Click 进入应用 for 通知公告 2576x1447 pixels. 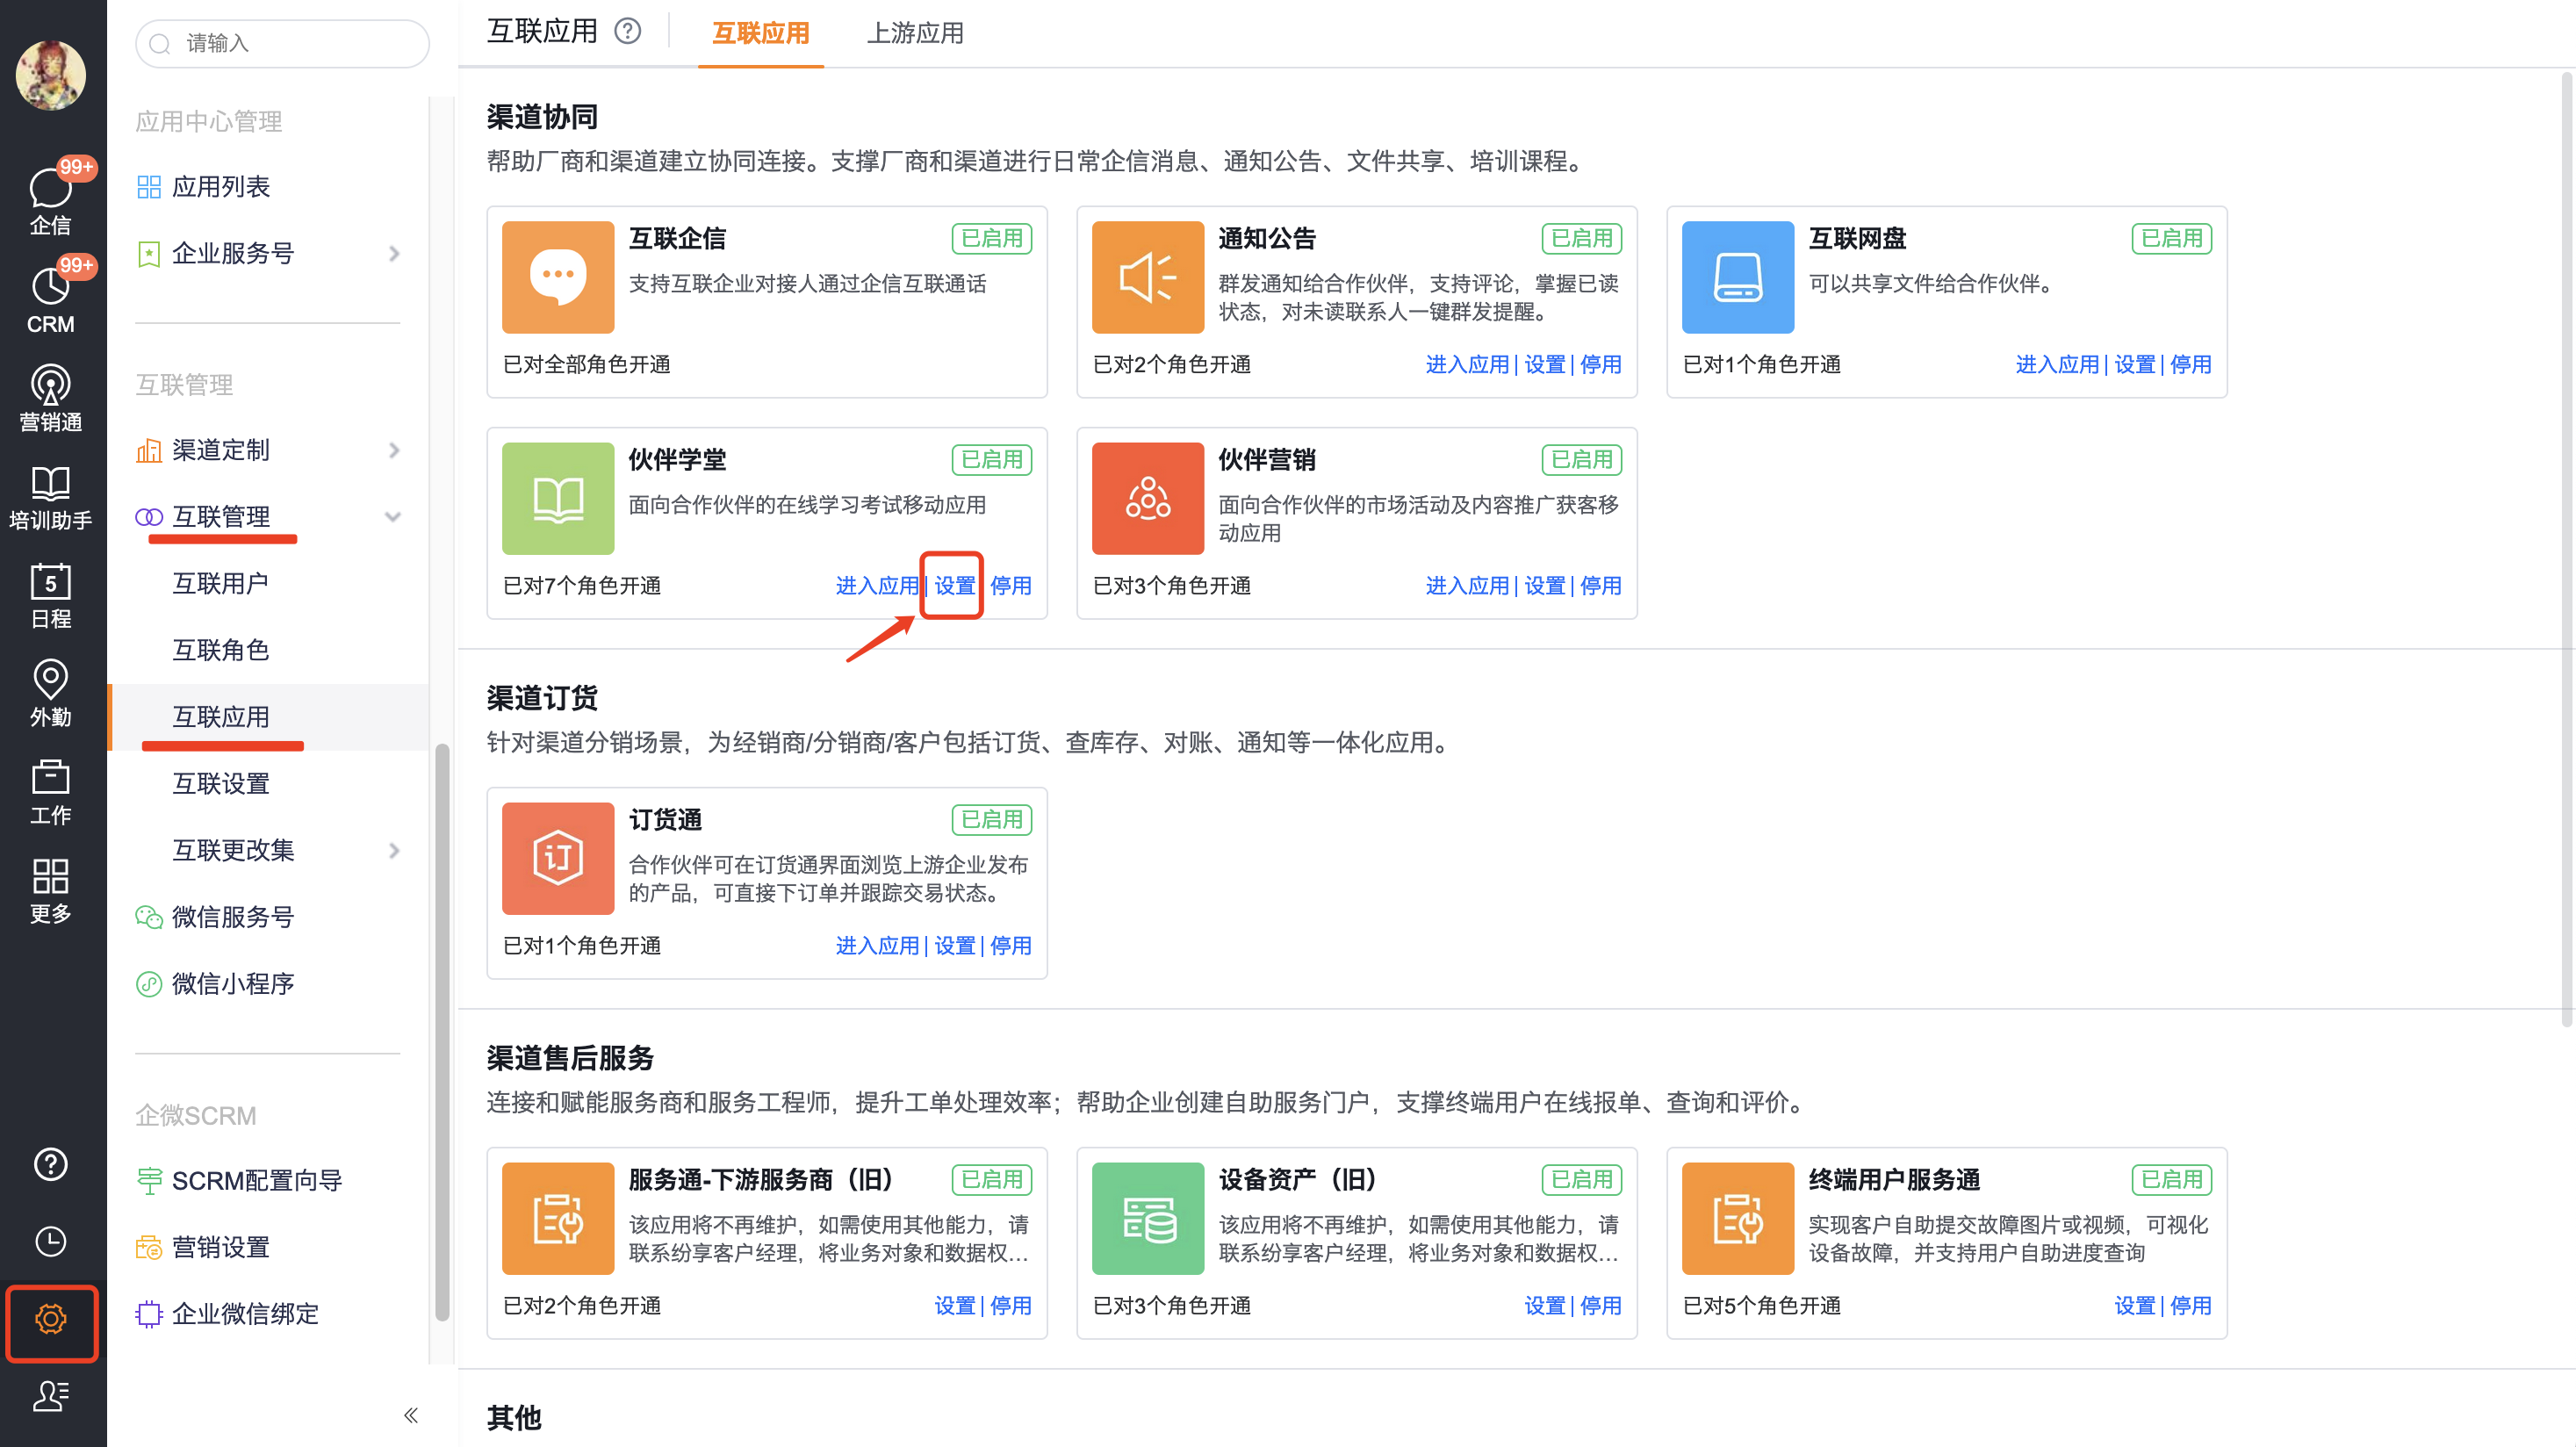click(x=1467, y=364)
